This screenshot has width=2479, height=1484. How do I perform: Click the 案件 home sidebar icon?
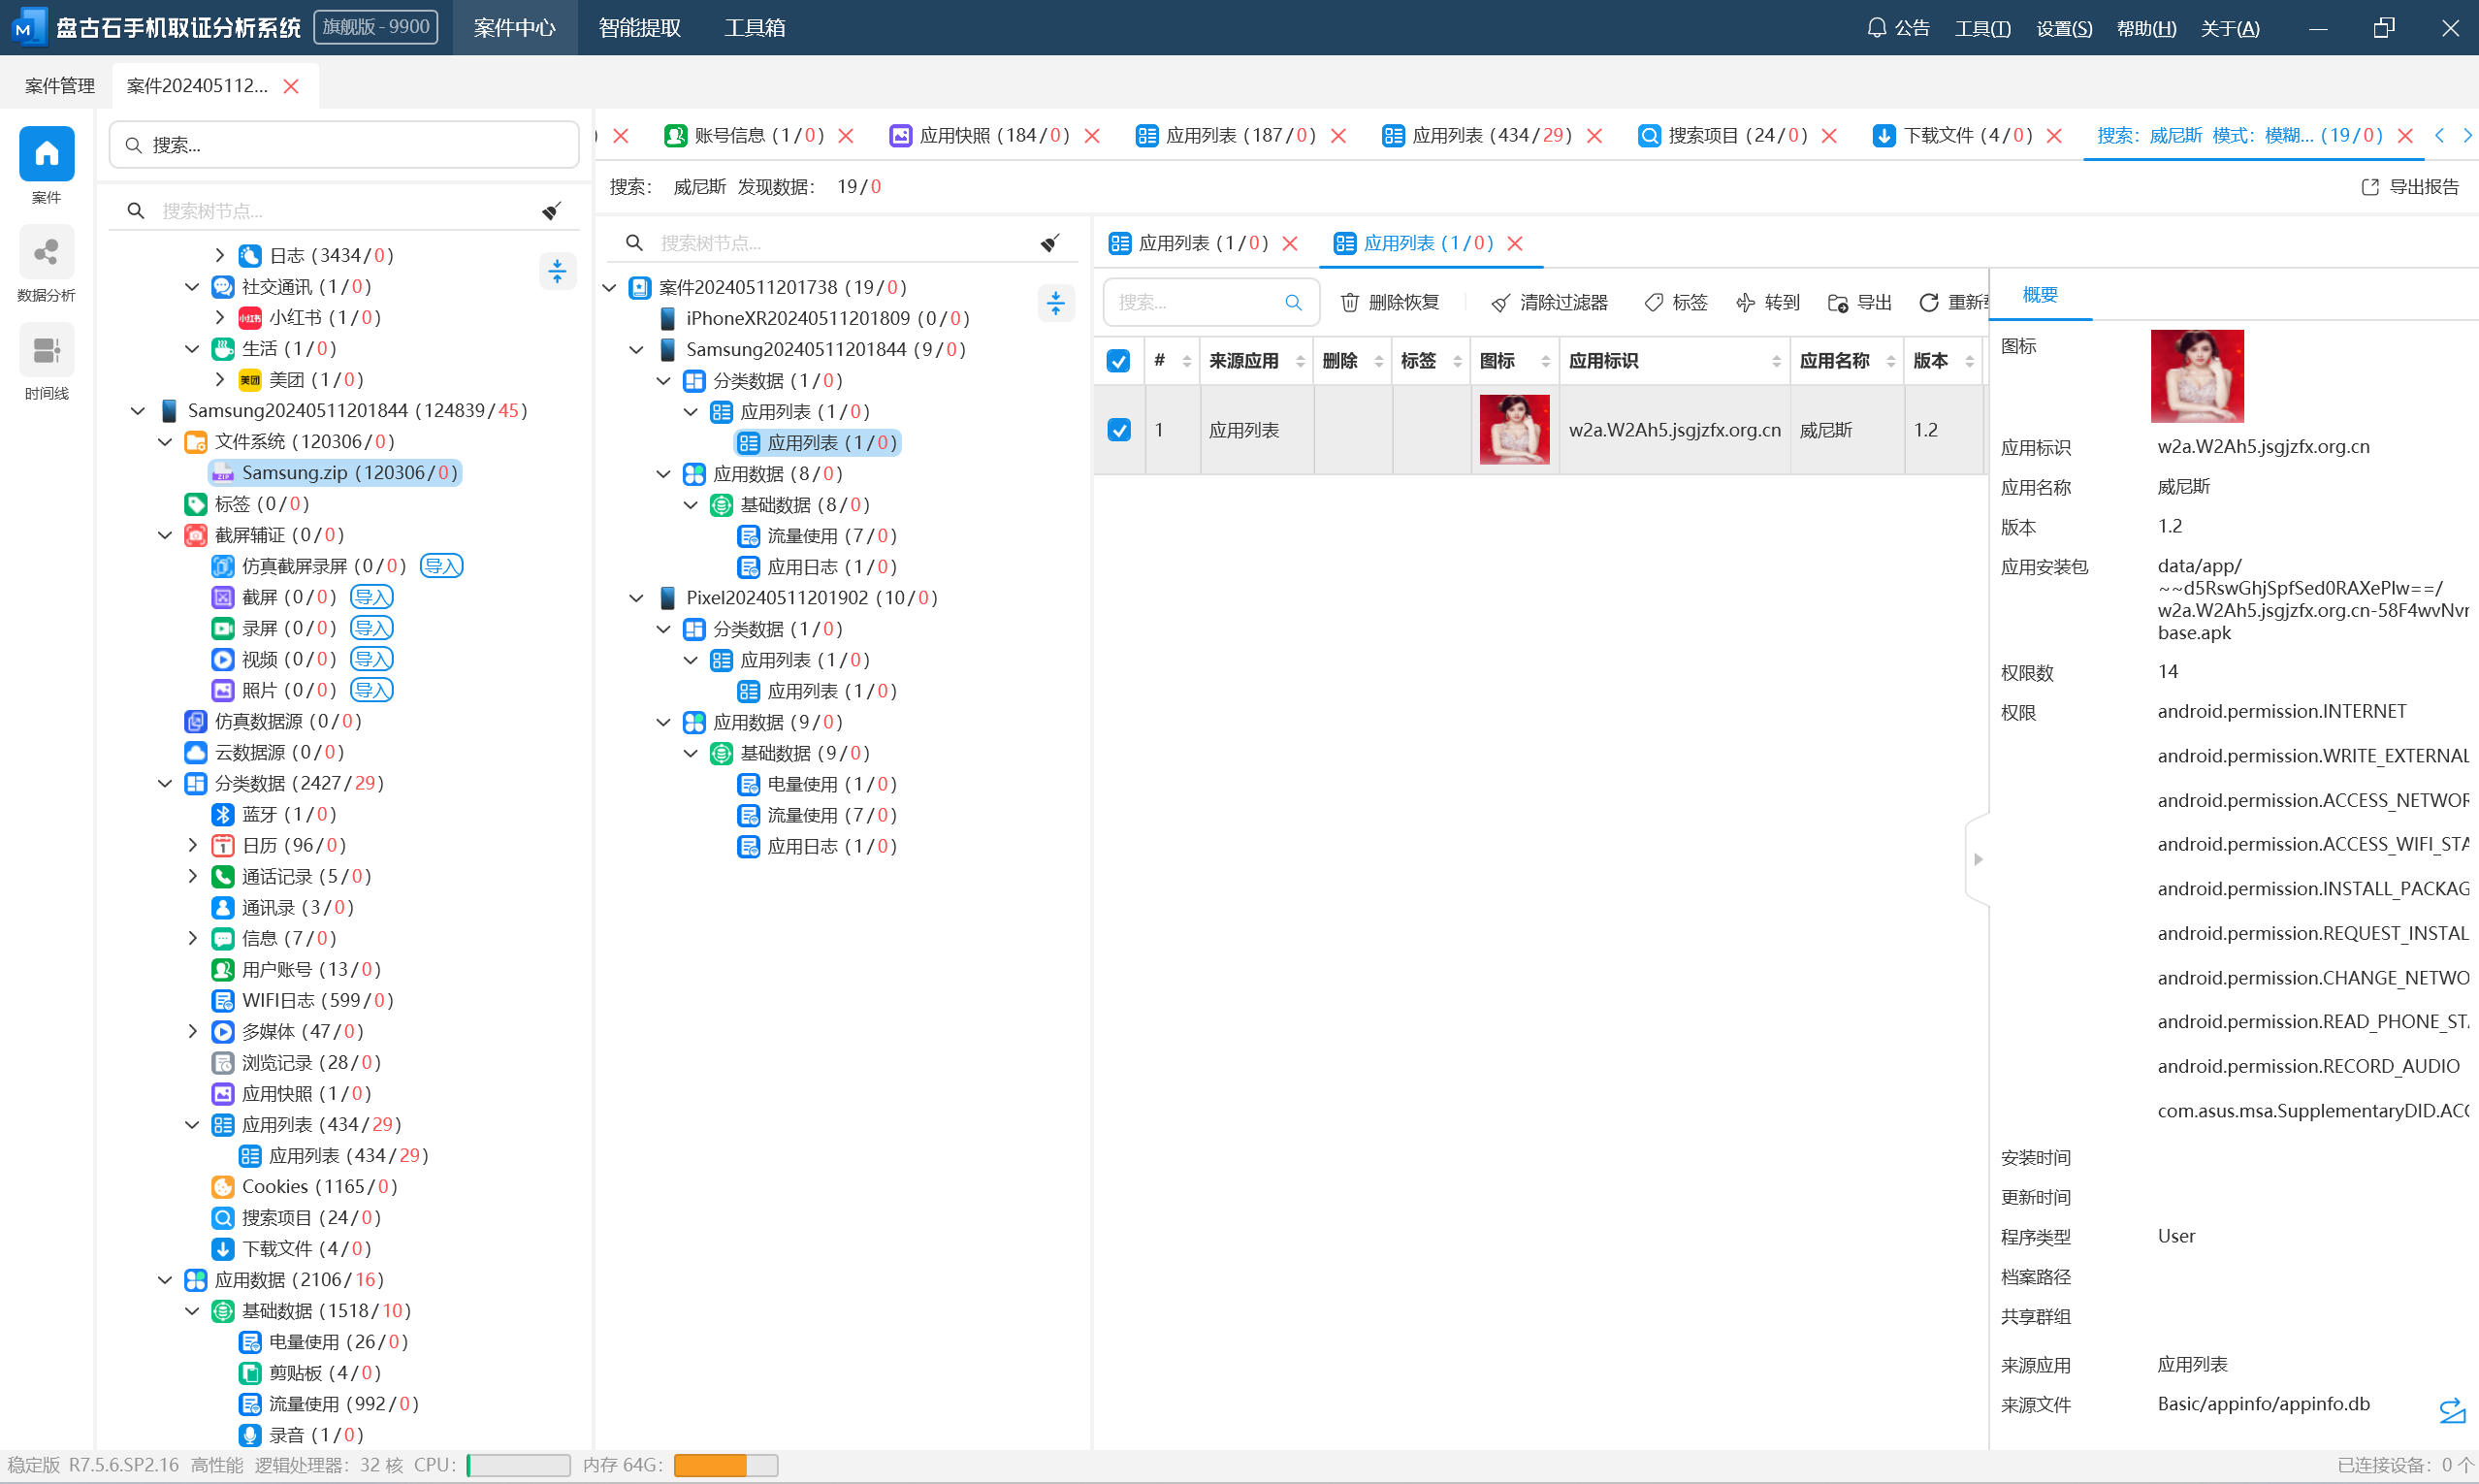46,154
